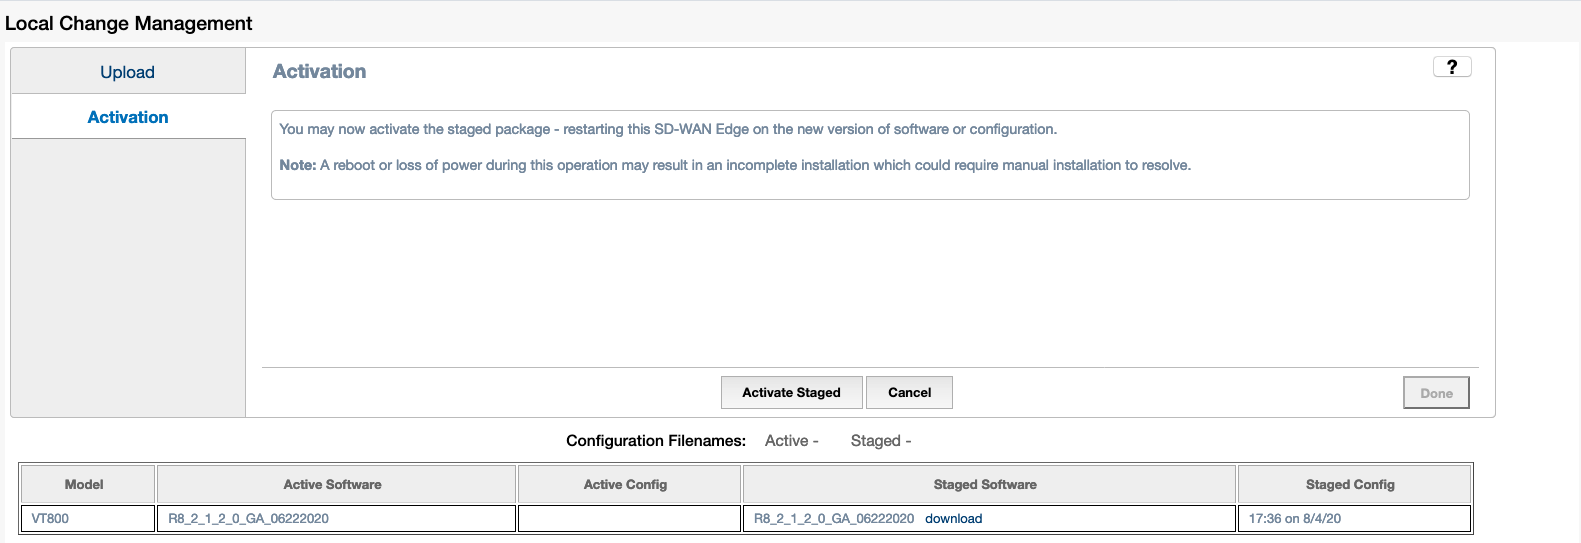Click the Activation panel heading
This screenshot has width=1581, height=543.
(x=319, y=72)
